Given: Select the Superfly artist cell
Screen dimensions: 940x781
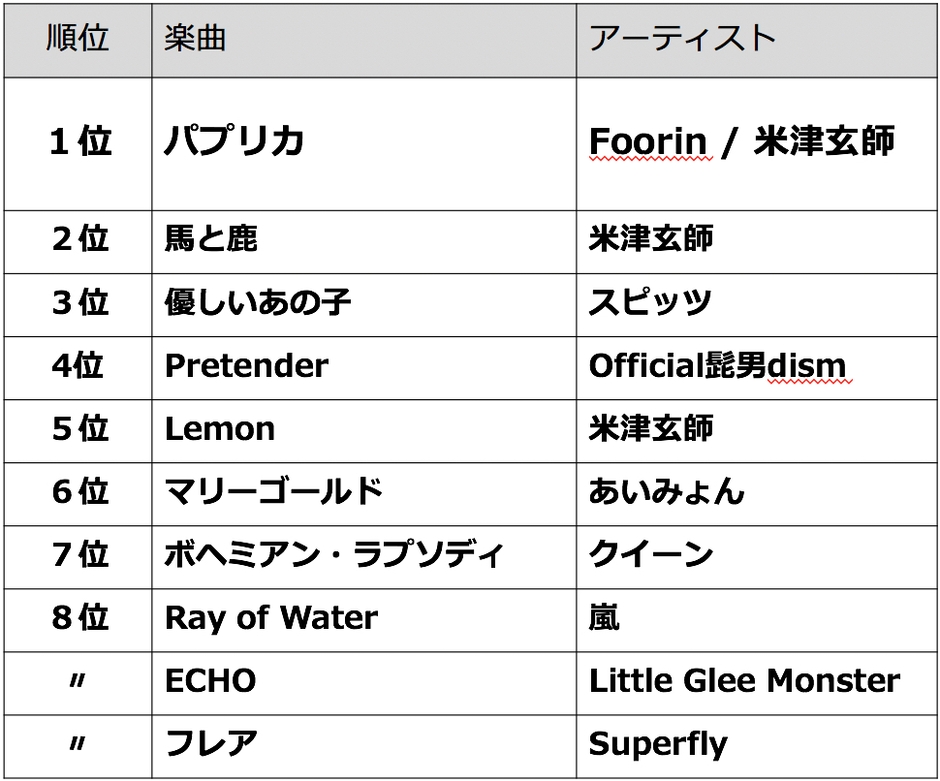Looking at the screenshot, I should (x=658, y=744).
